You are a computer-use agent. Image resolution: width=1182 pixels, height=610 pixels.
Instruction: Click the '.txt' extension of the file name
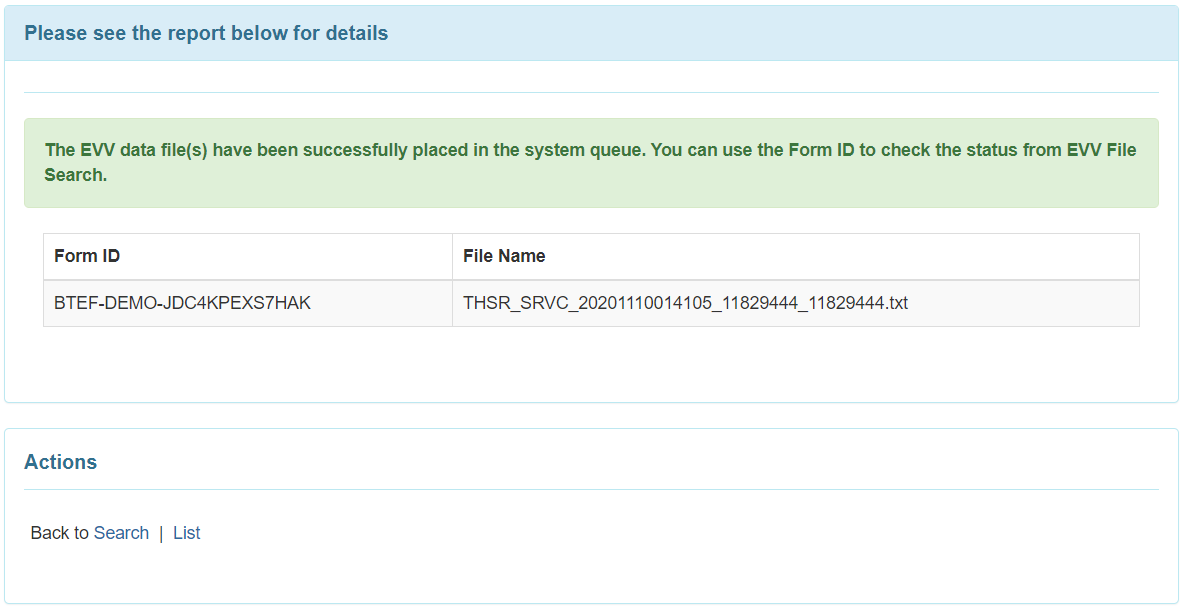click(895, 303)
